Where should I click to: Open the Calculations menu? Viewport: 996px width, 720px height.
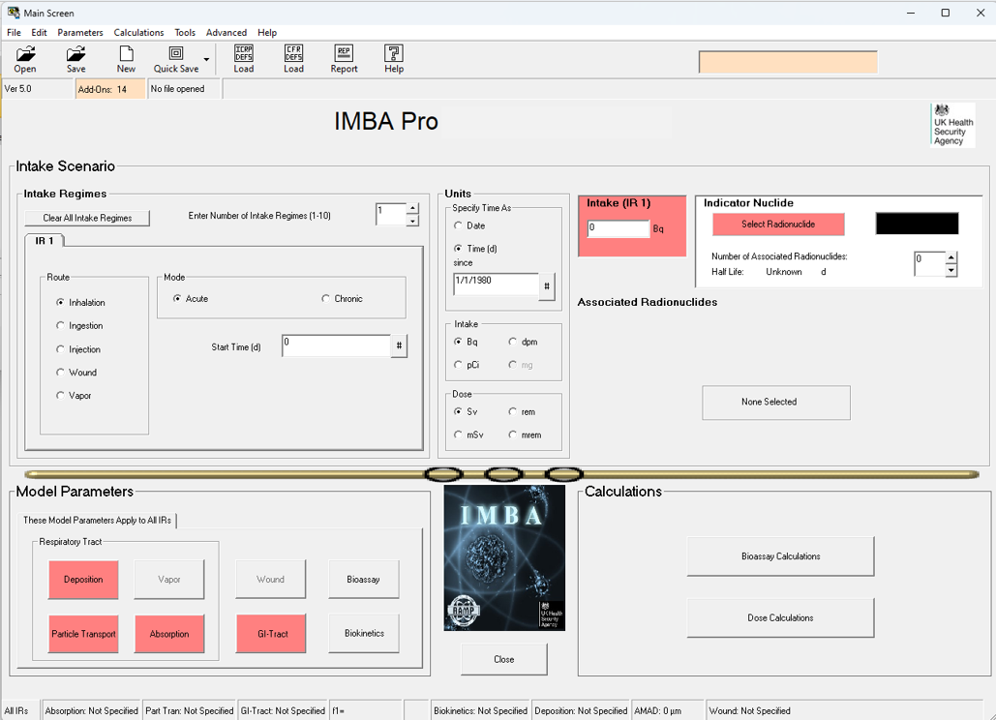coord(138,33)
